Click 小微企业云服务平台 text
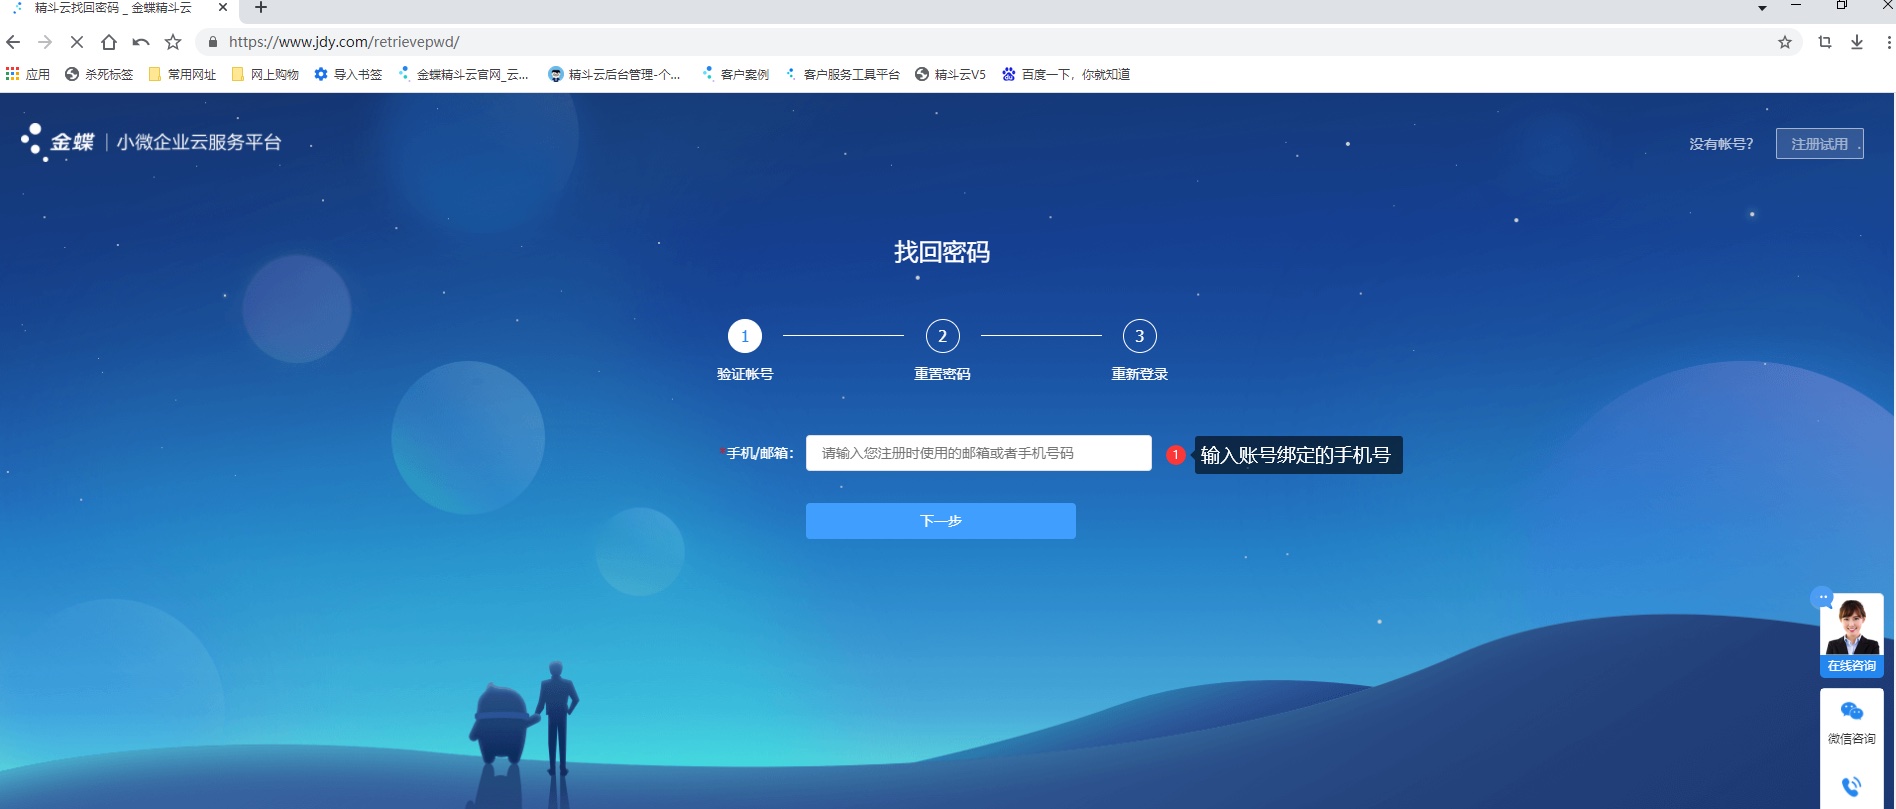The height and width of the screenshot is (809, 1896). coord(199,142)
